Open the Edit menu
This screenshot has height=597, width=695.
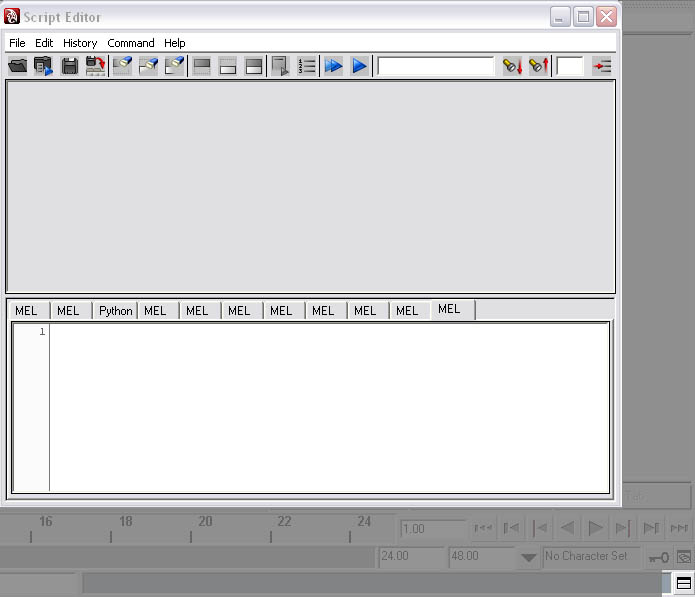click(44, 43)
